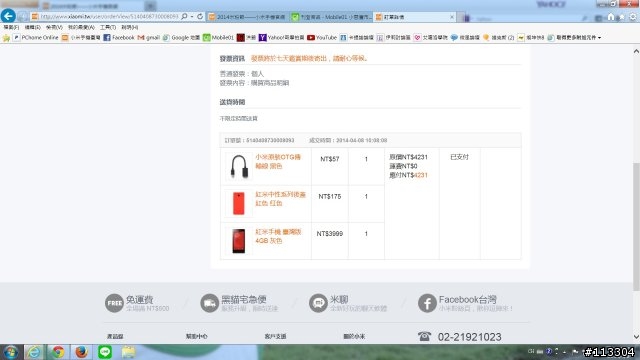Open the 檔案(F) menu
Screen dimensions: 640x360
[x=11, y=27]
